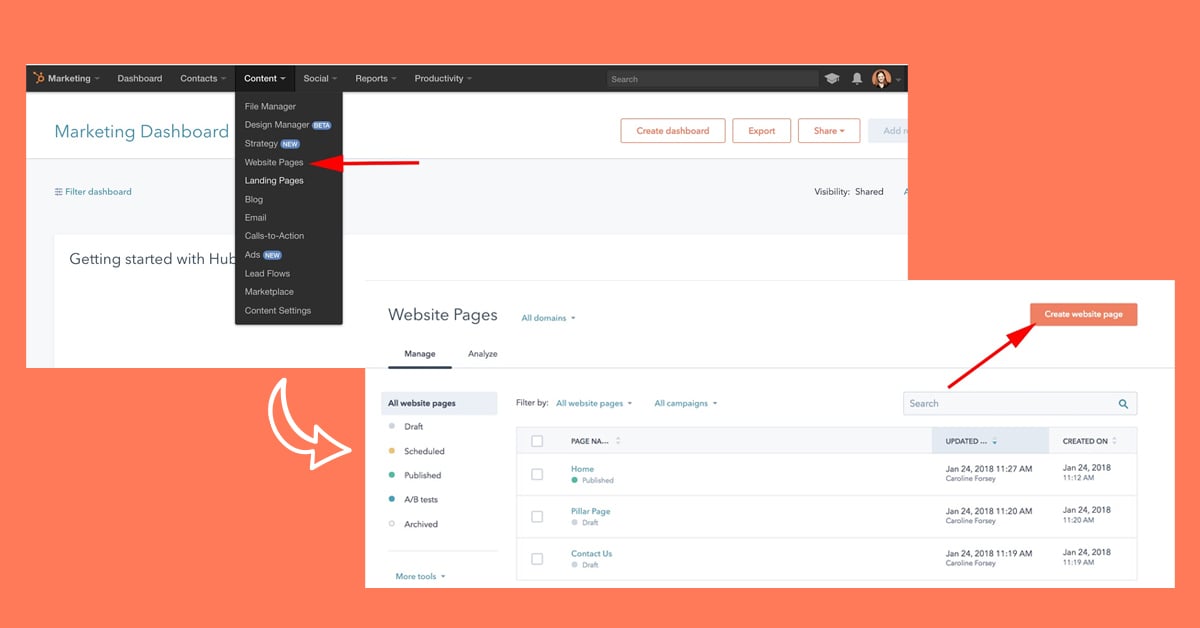Open the notifications bell icon
This screenshot has width=1200, height=628.
point(857,79)
